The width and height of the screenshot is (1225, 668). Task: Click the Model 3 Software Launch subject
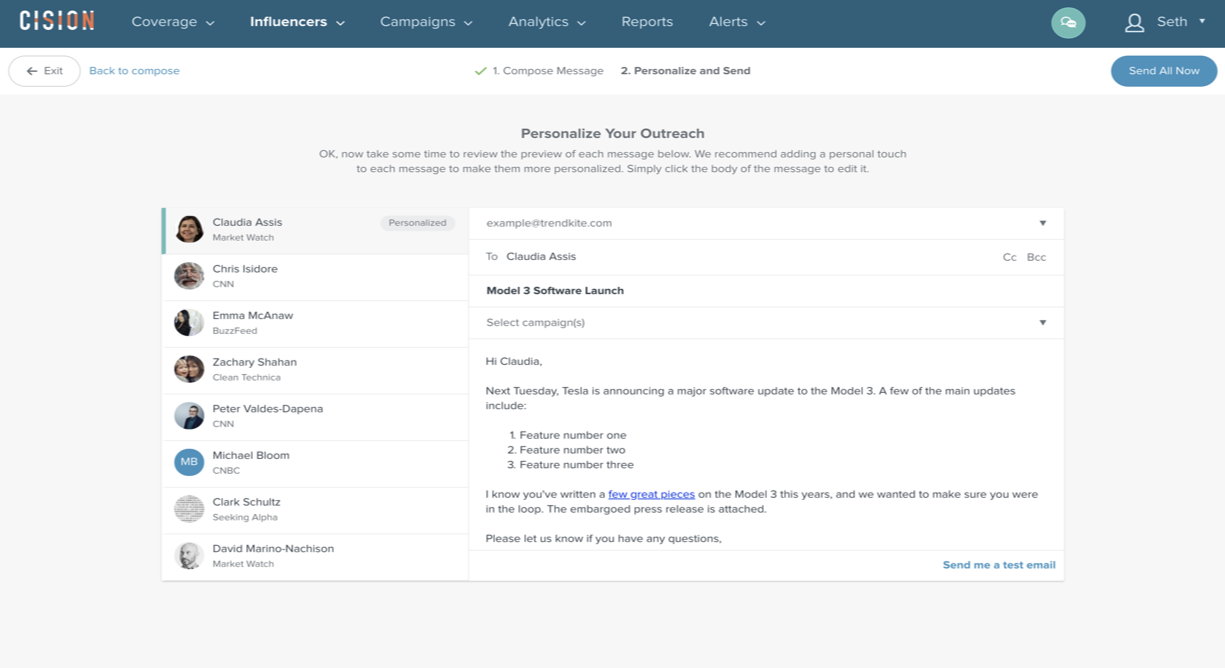(555, 291)
